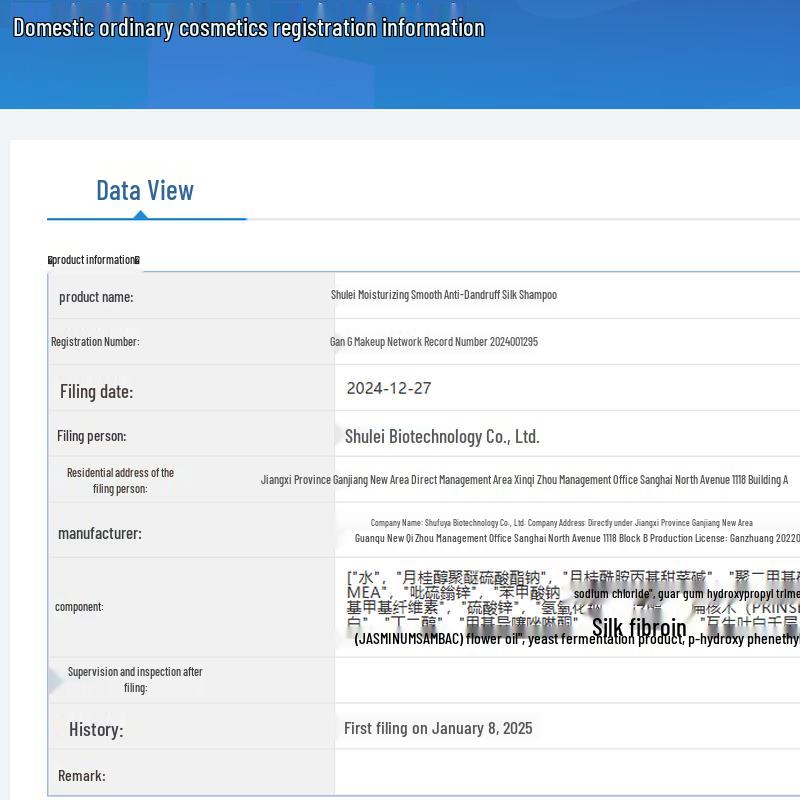Image resolution: width=800 pixels, height=800 pixels.
Task: Click the small icon after product information
Action: coord(137,260)
